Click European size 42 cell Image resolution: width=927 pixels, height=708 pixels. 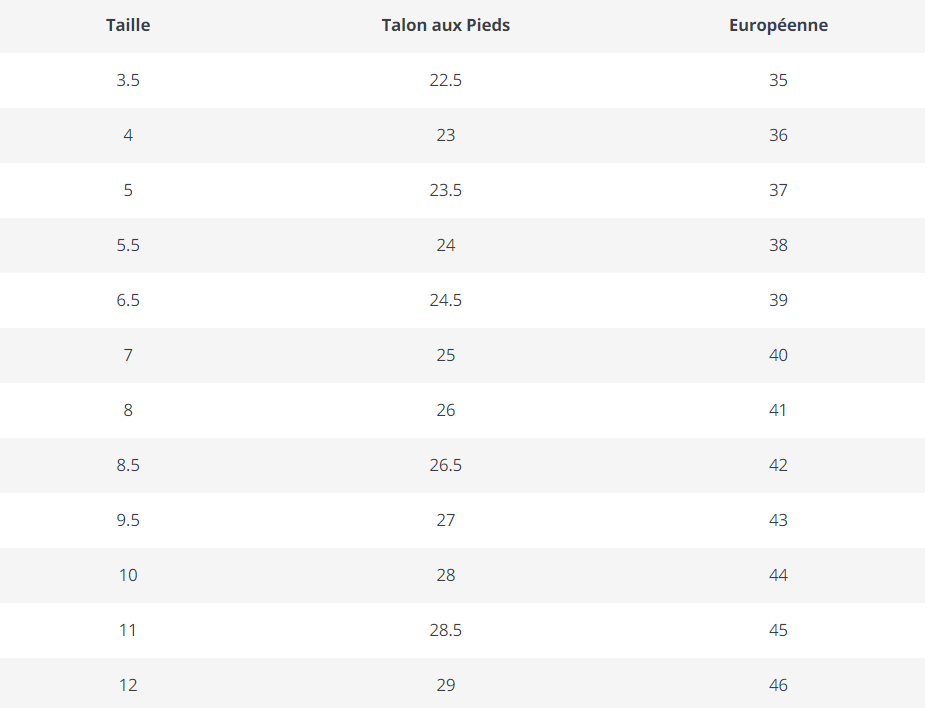778,465
